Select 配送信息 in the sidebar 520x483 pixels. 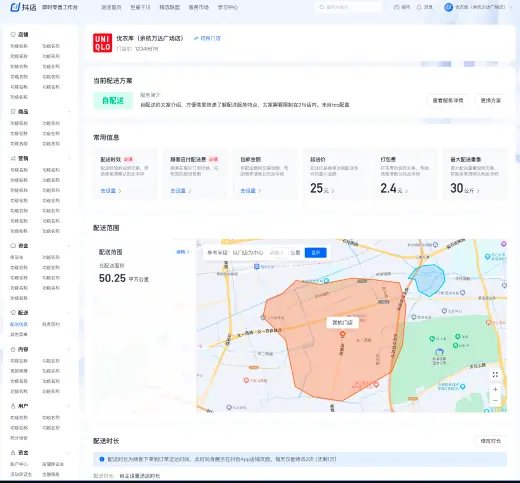[x=19, y=324]
